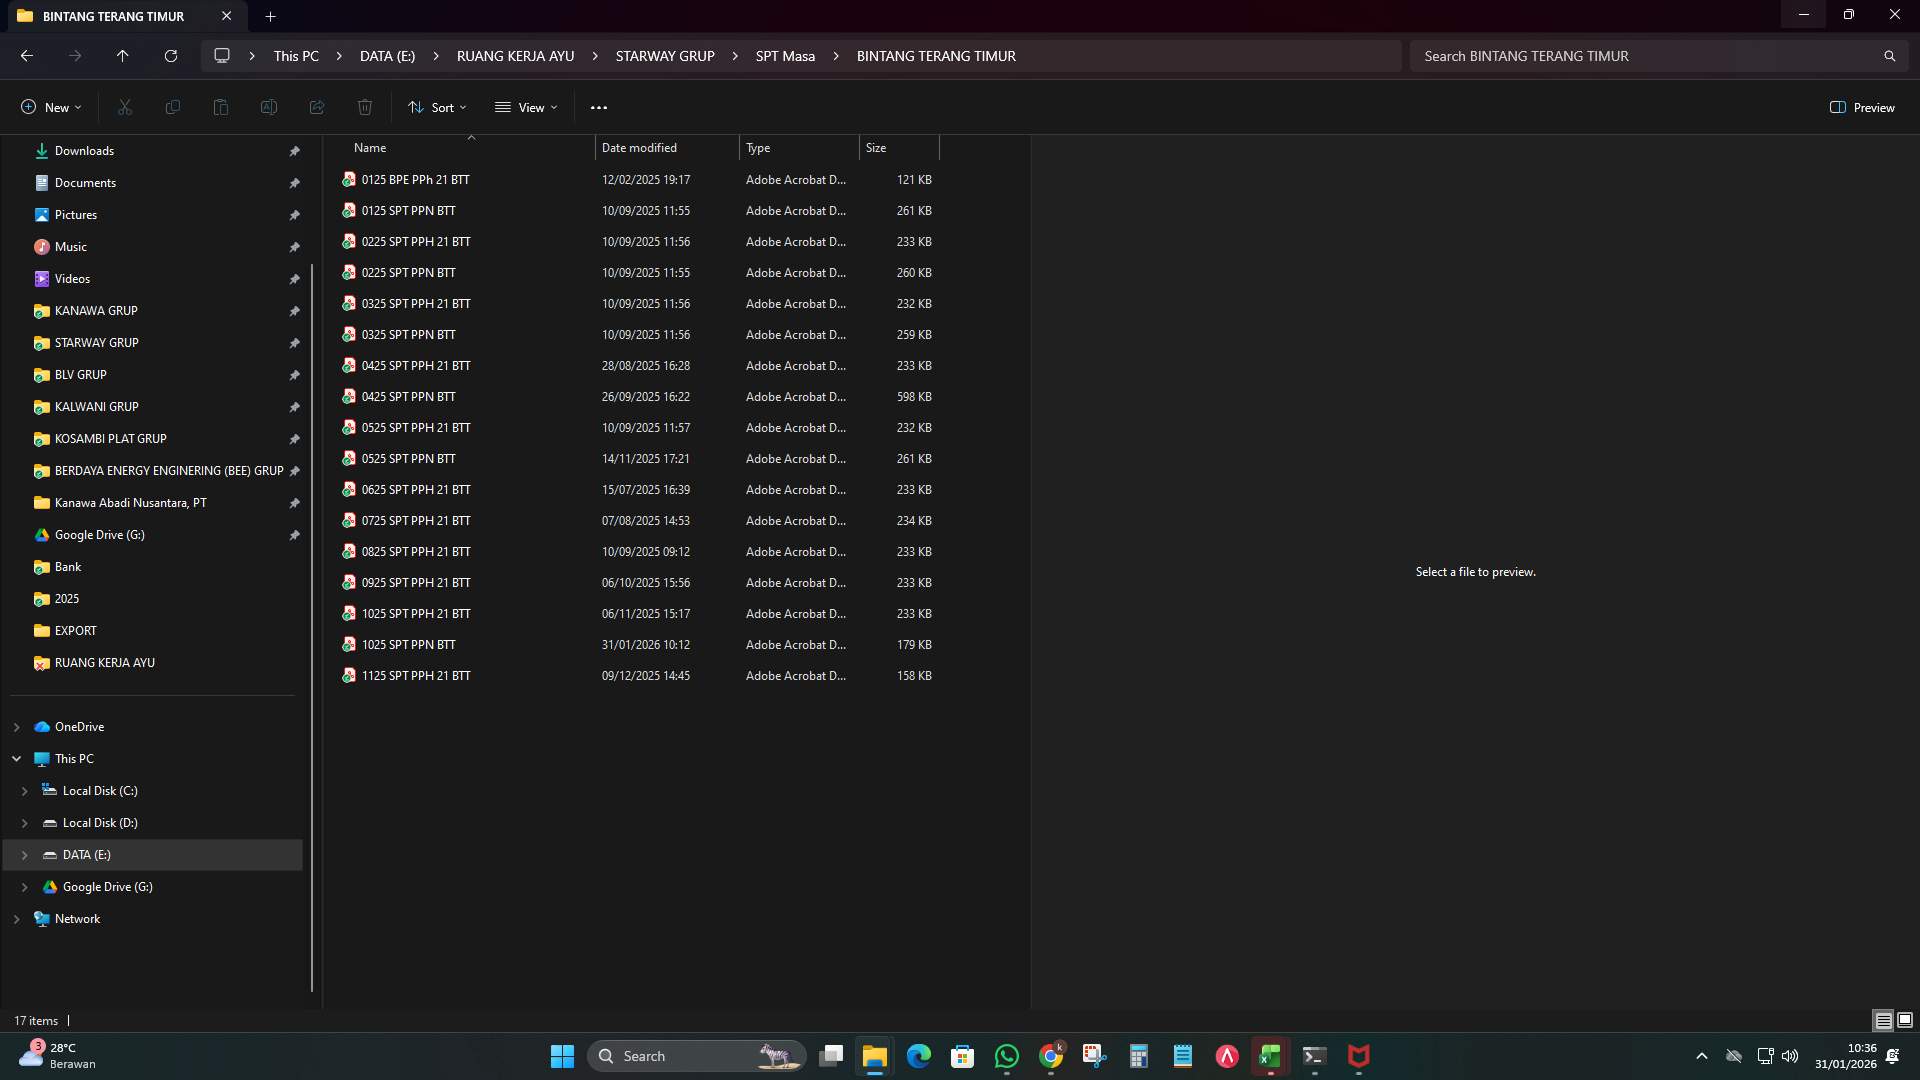The height and width of the screenshot is (1080, 1920).
Task: Rename a file using the Rename icon
Action: tap(268, 107)
